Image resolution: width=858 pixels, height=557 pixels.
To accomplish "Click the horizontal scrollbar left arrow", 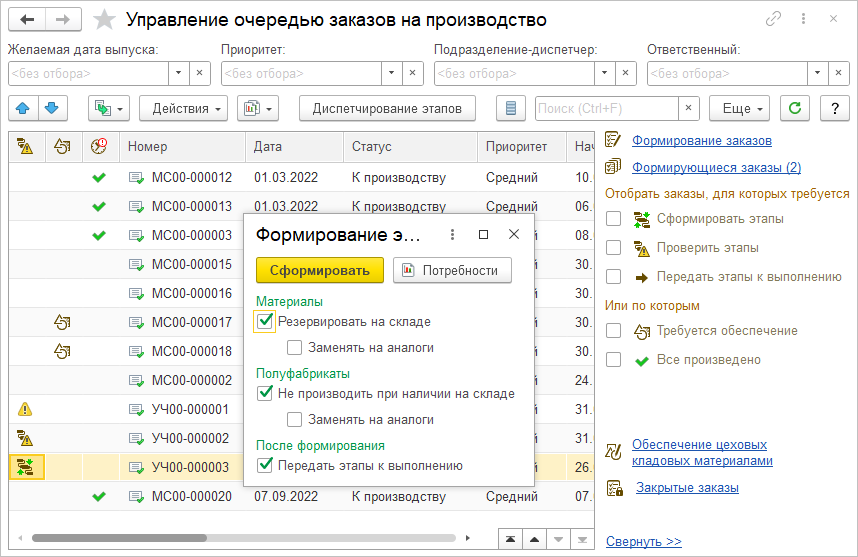I will (x=20, y=538).
